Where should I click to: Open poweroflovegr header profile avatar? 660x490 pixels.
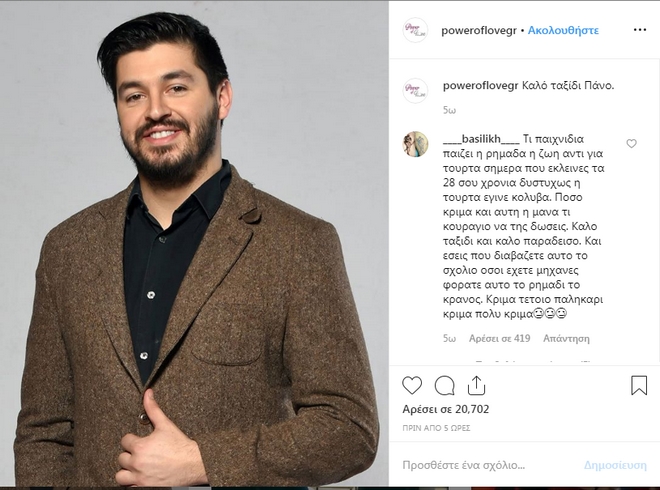pos(415,30)
